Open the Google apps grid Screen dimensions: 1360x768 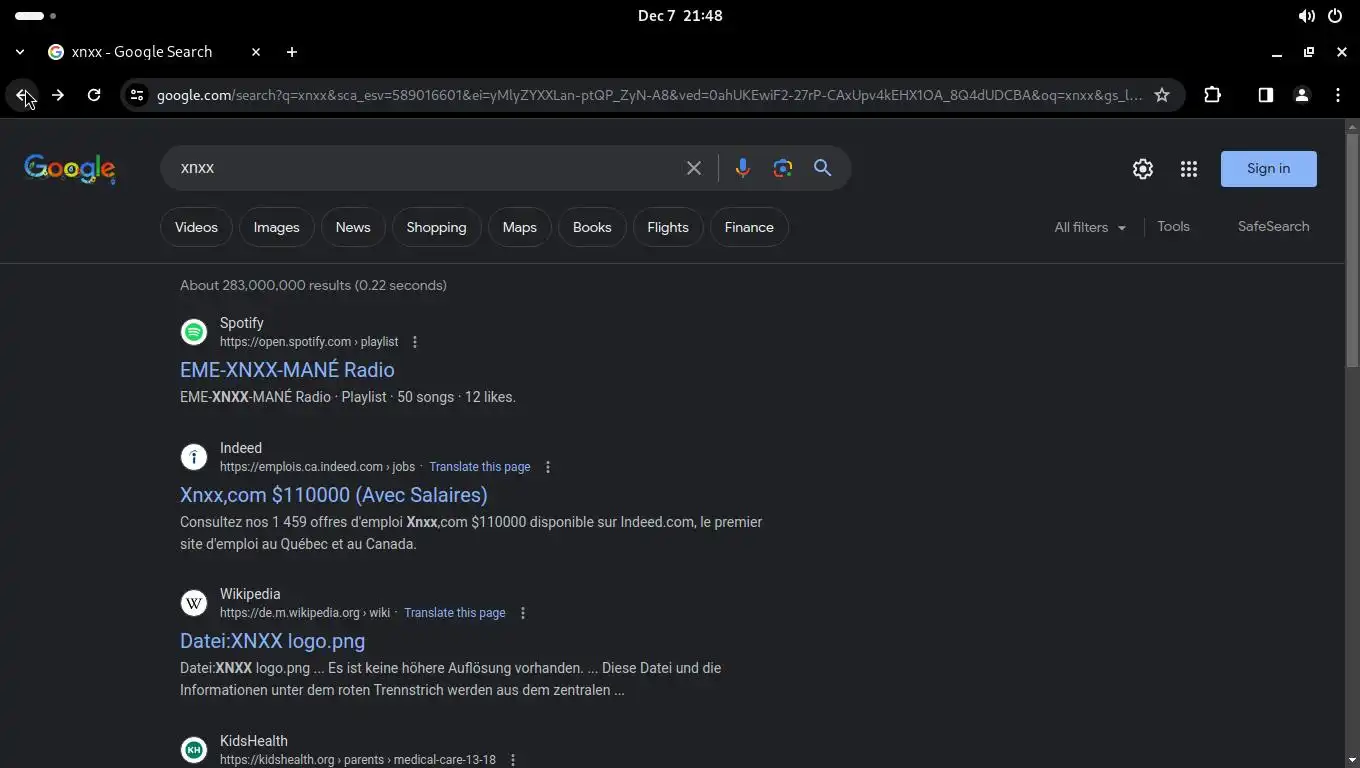pyautogui.click(x=1189, y=169)
